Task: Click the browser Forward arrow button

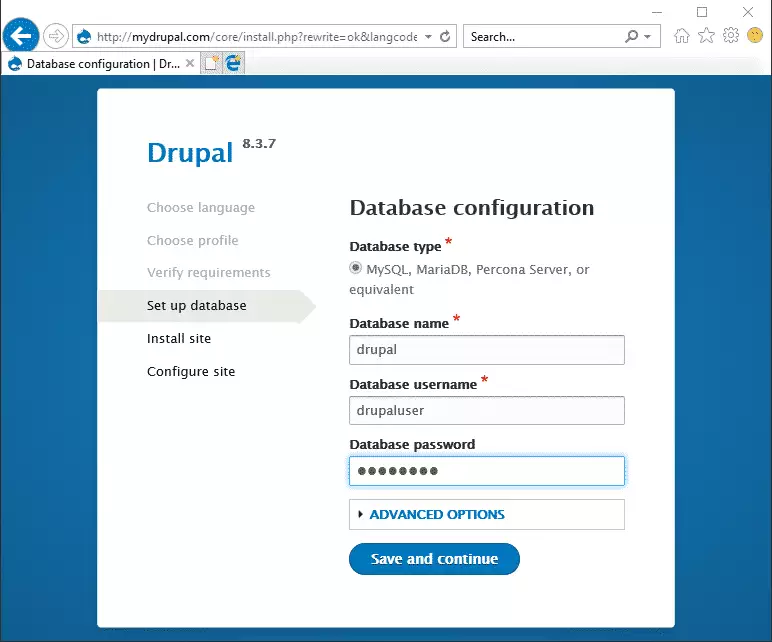Action: tap(56, 36)
